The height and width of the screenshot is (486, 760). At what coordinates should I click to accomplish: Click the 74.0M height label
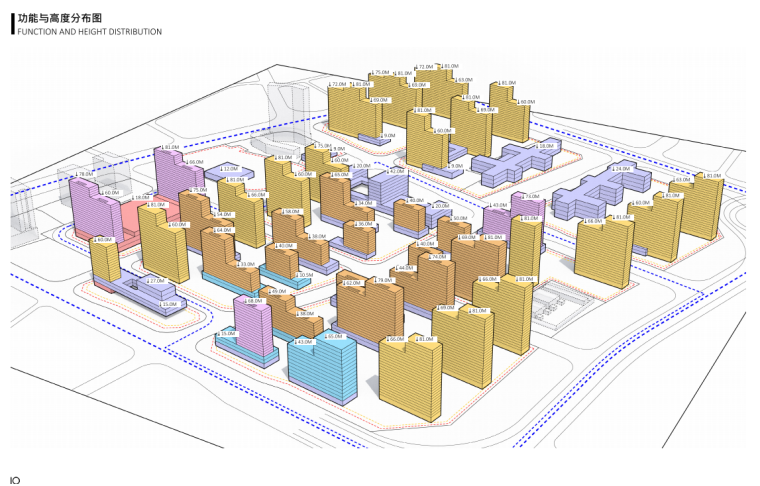pos(438,257)
